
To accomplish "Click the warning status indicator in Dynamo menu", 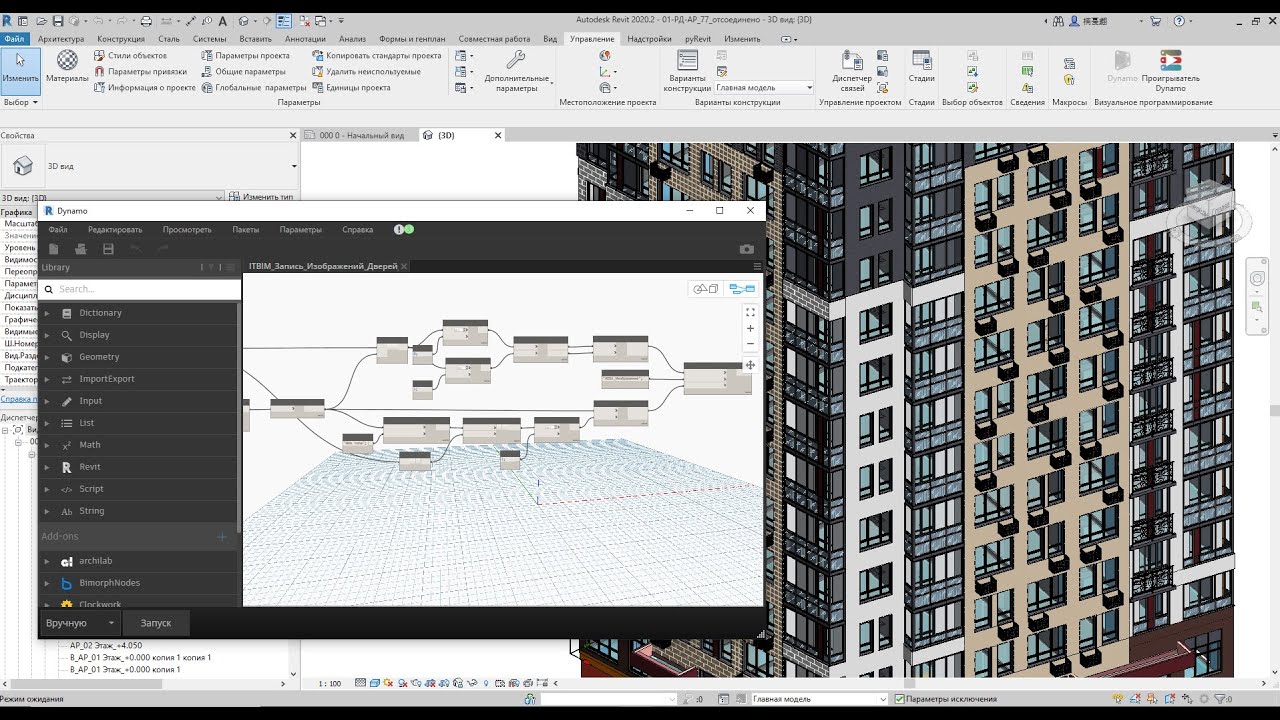I will click(403, 229).
